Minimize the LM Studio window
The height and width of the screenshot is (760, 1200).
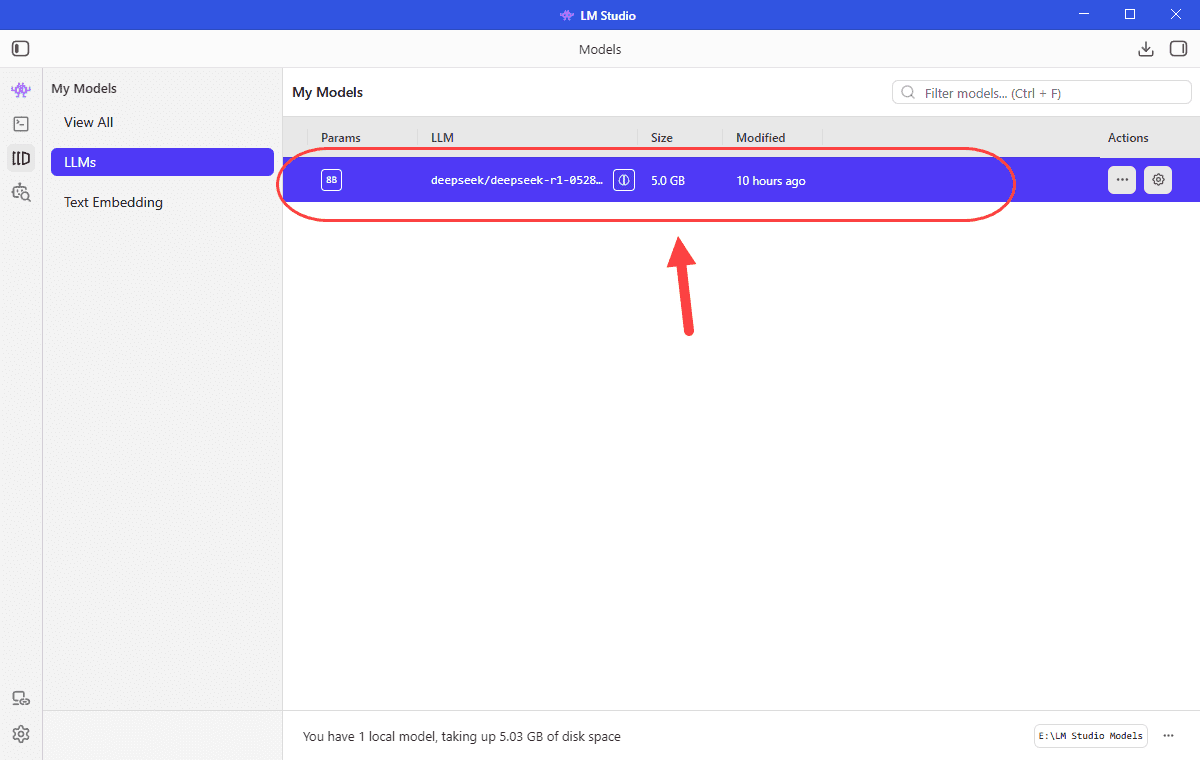[1084, 14]
